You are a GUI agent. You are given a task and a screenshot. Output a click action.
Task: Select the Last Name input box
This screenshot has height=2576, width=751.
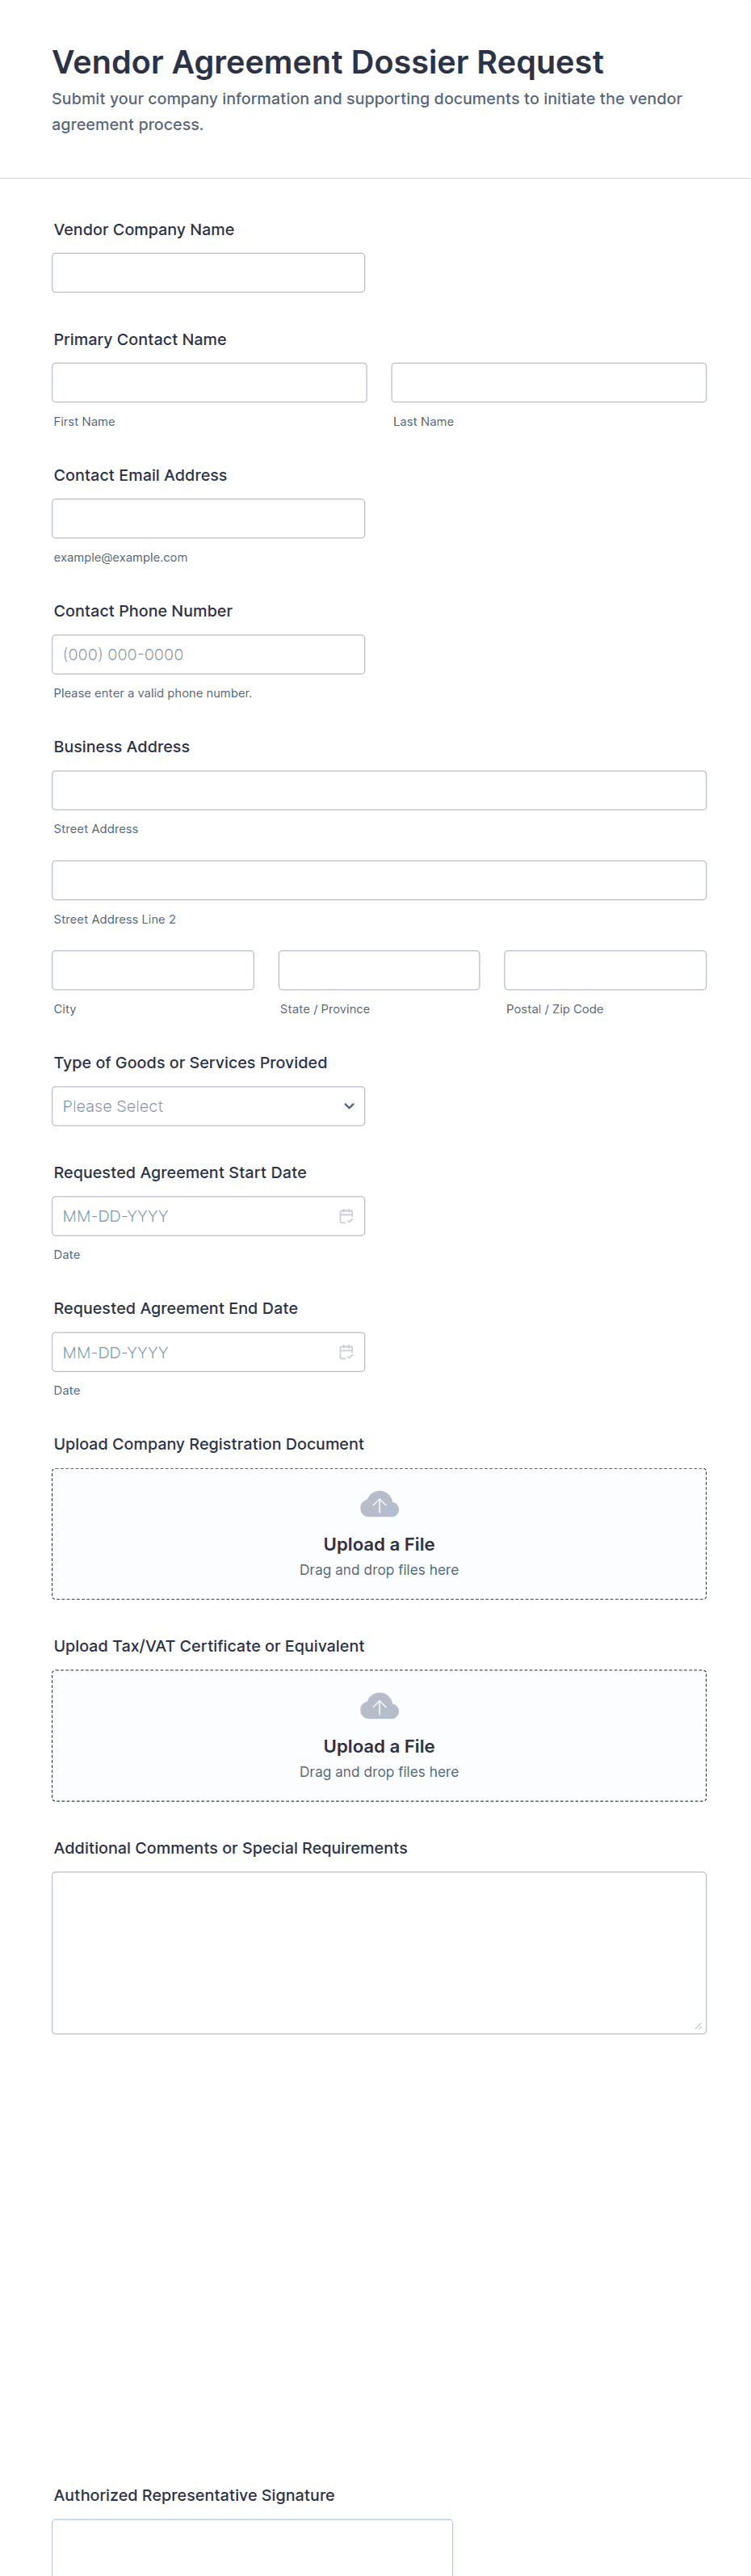pos(549,383)
